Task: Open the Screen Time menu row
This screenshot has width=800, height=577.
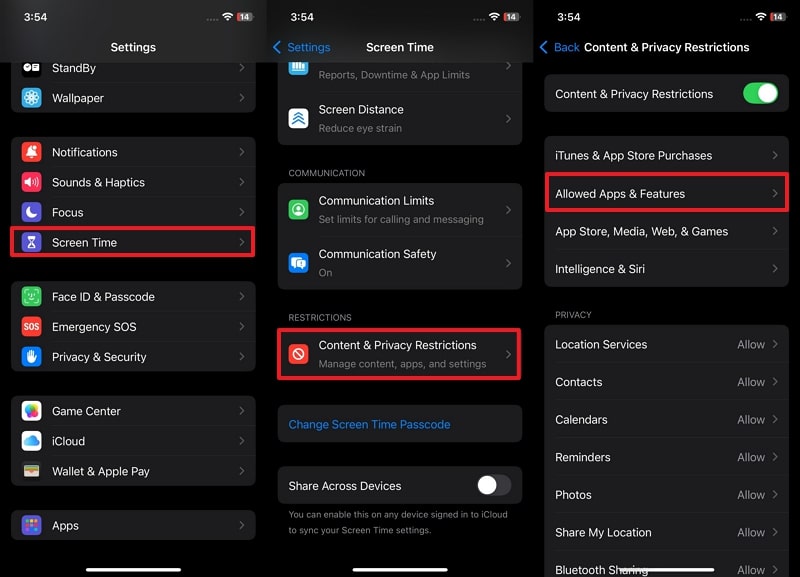Action: tap(133, 242)
